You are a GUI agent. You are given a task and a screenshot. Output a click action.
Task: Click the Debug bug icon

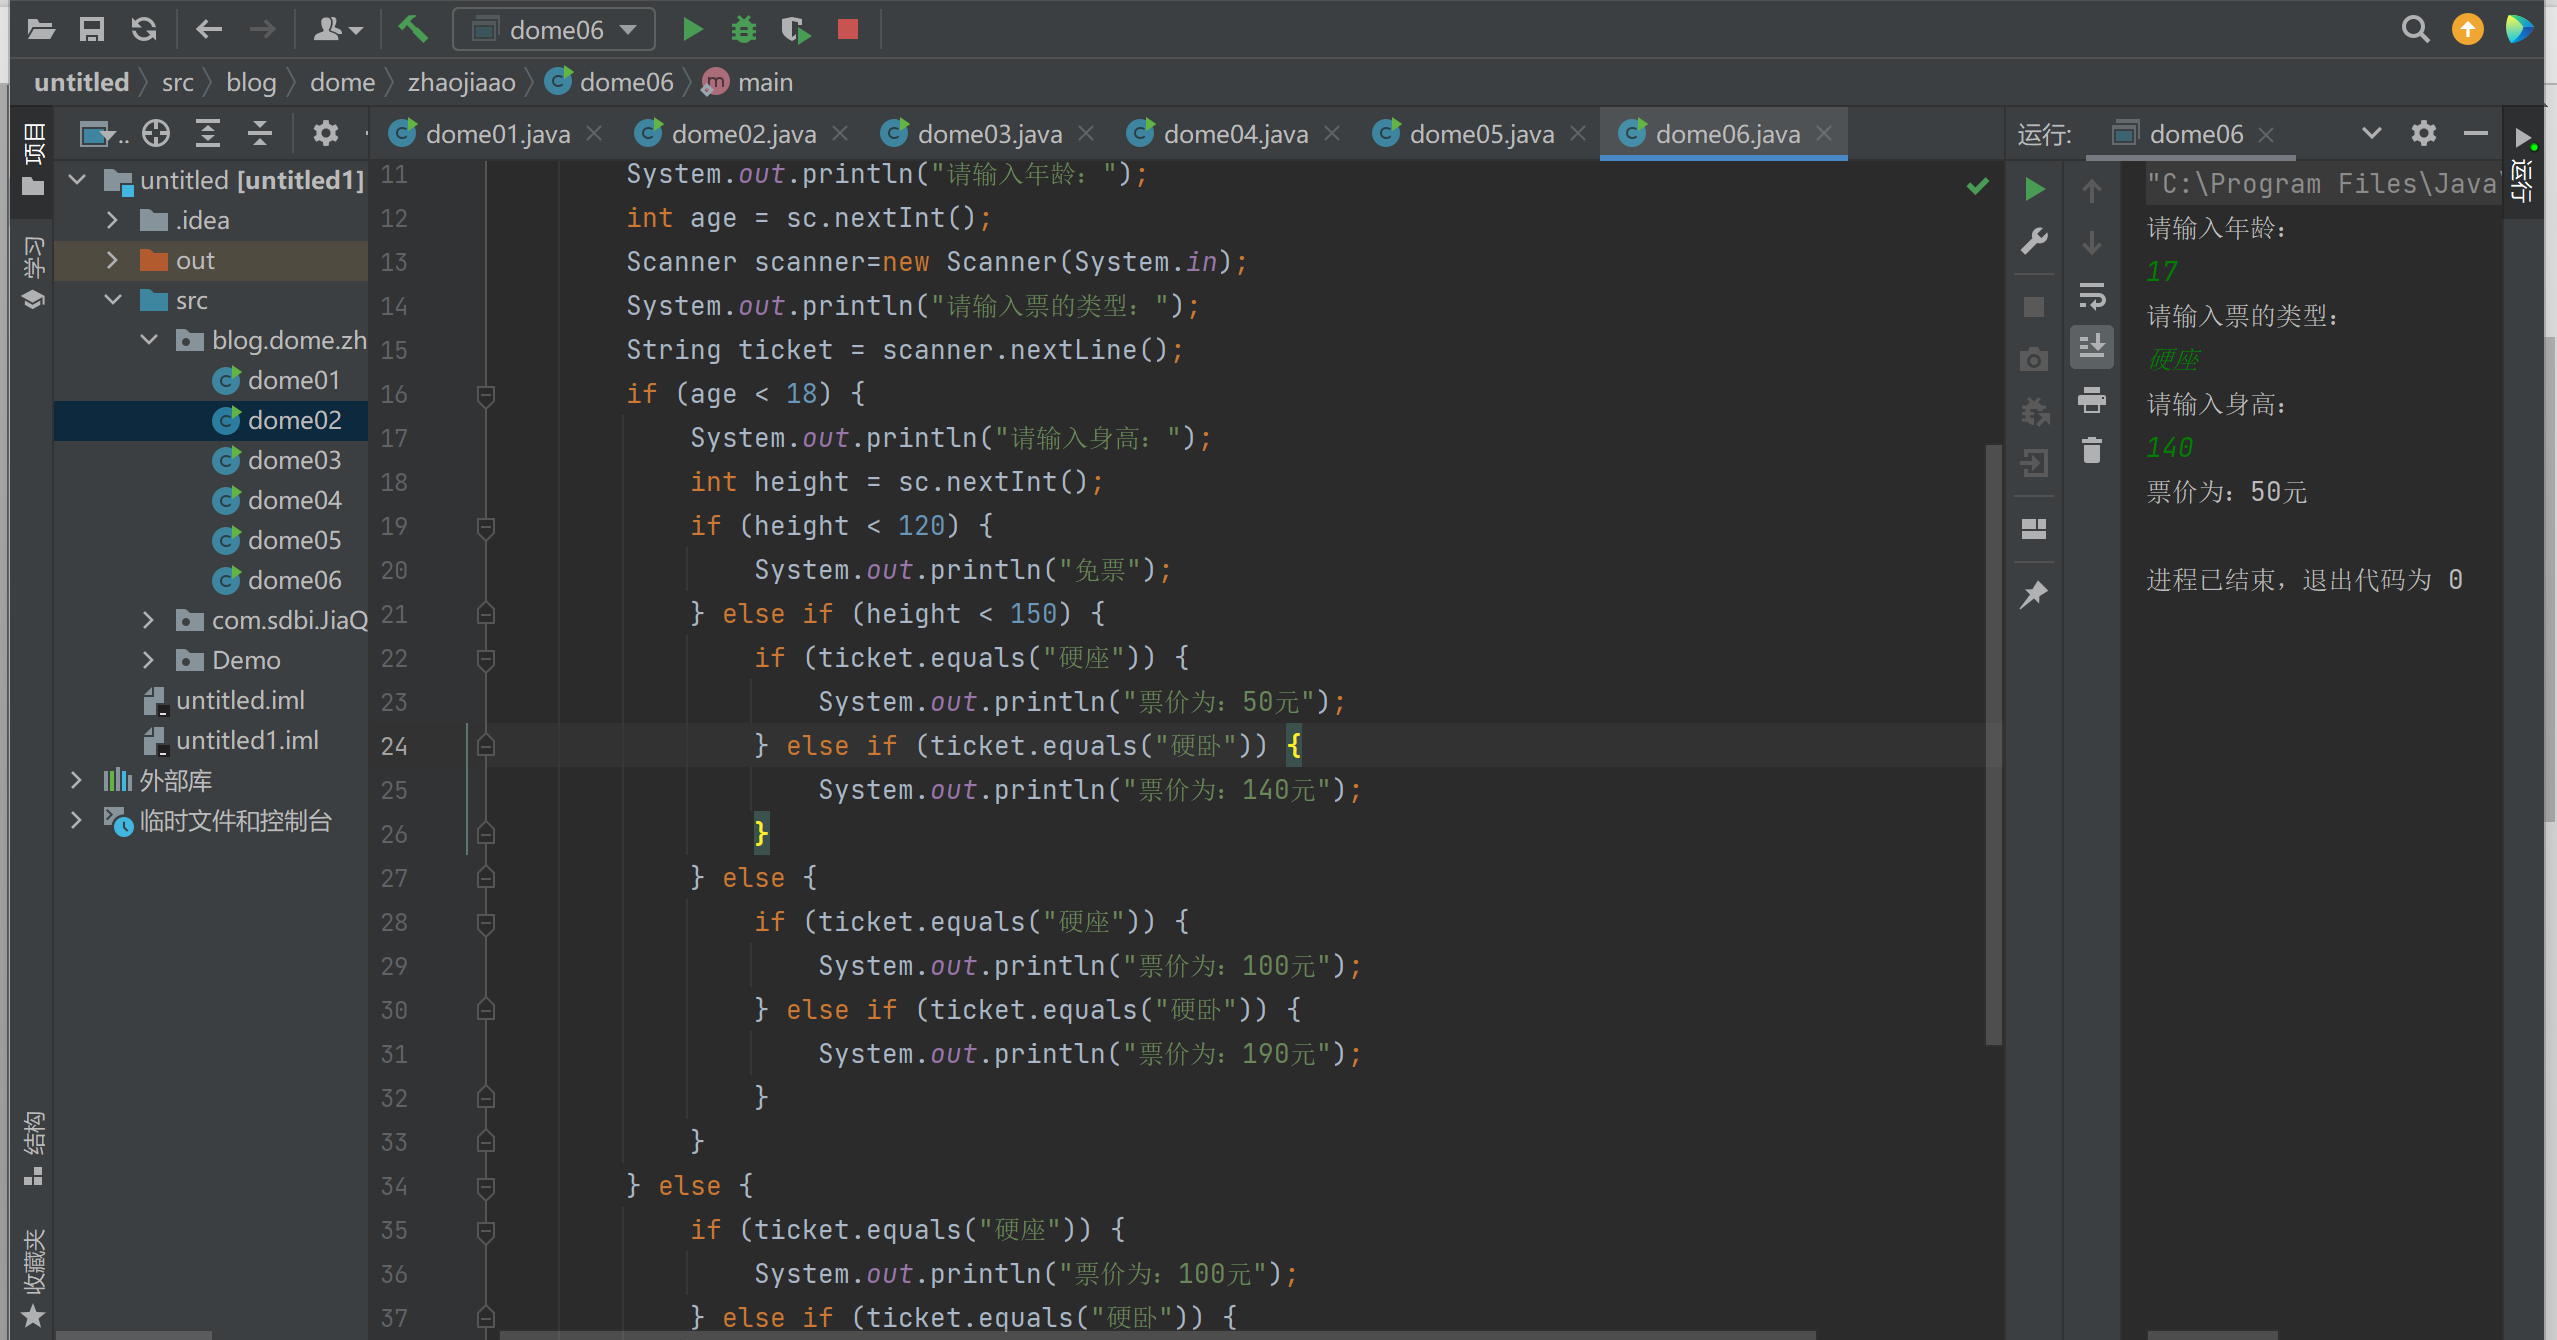point(743,29)
